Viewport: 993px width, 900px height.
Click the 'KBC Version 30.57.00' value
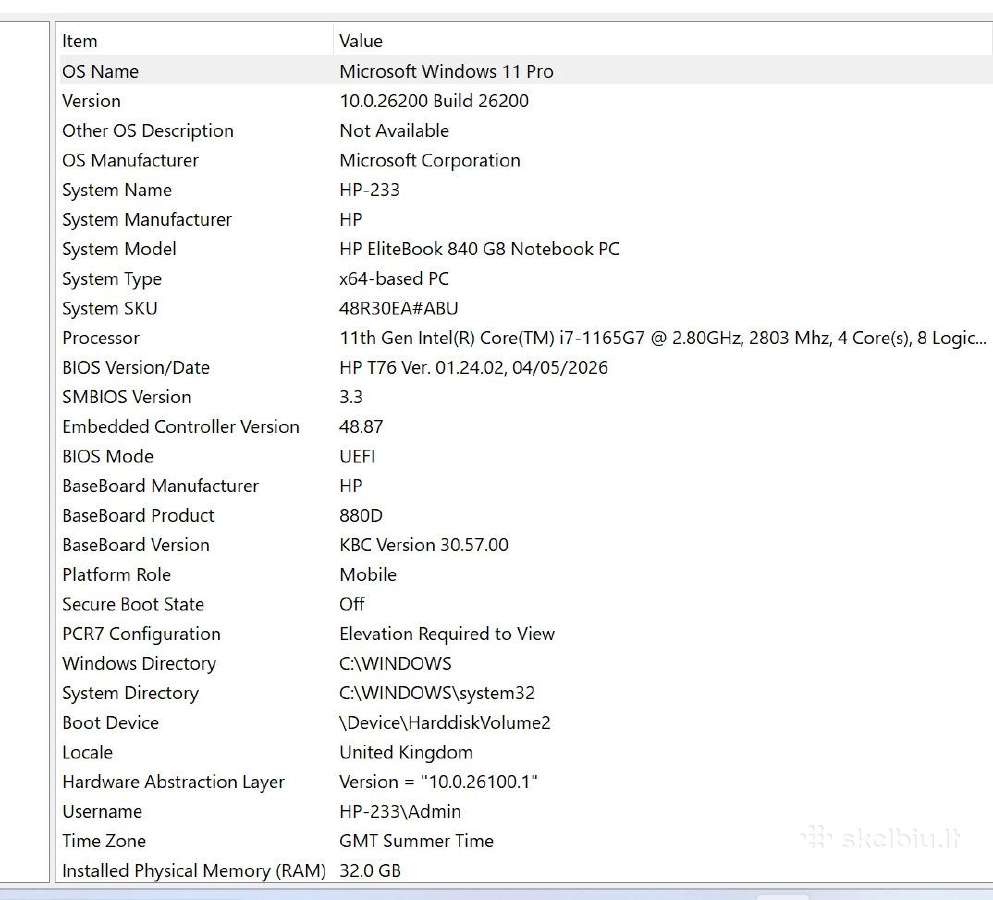(x=424, y=545)
